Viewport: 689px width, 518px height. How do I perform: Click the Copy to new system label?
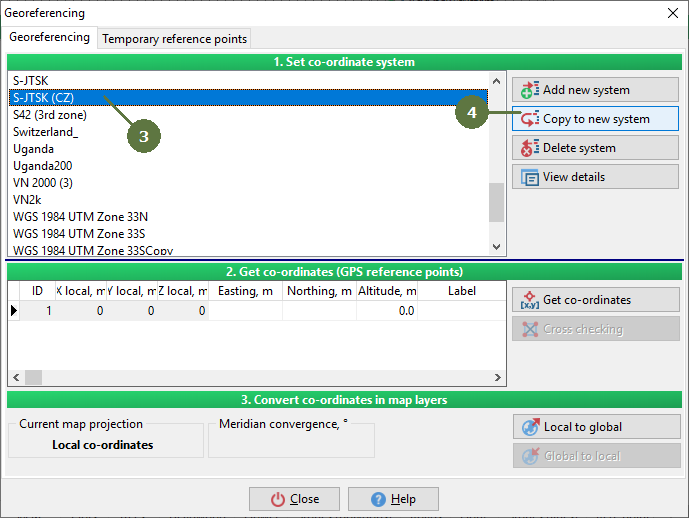[x=596, y=119]
